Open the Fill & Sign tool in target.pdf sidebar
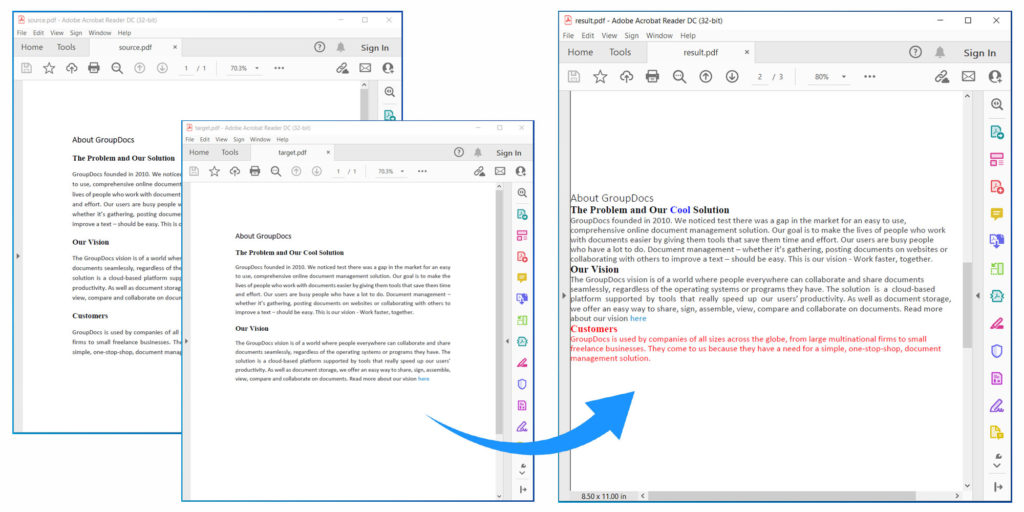 pyautogui.click(x=522, y=362)
